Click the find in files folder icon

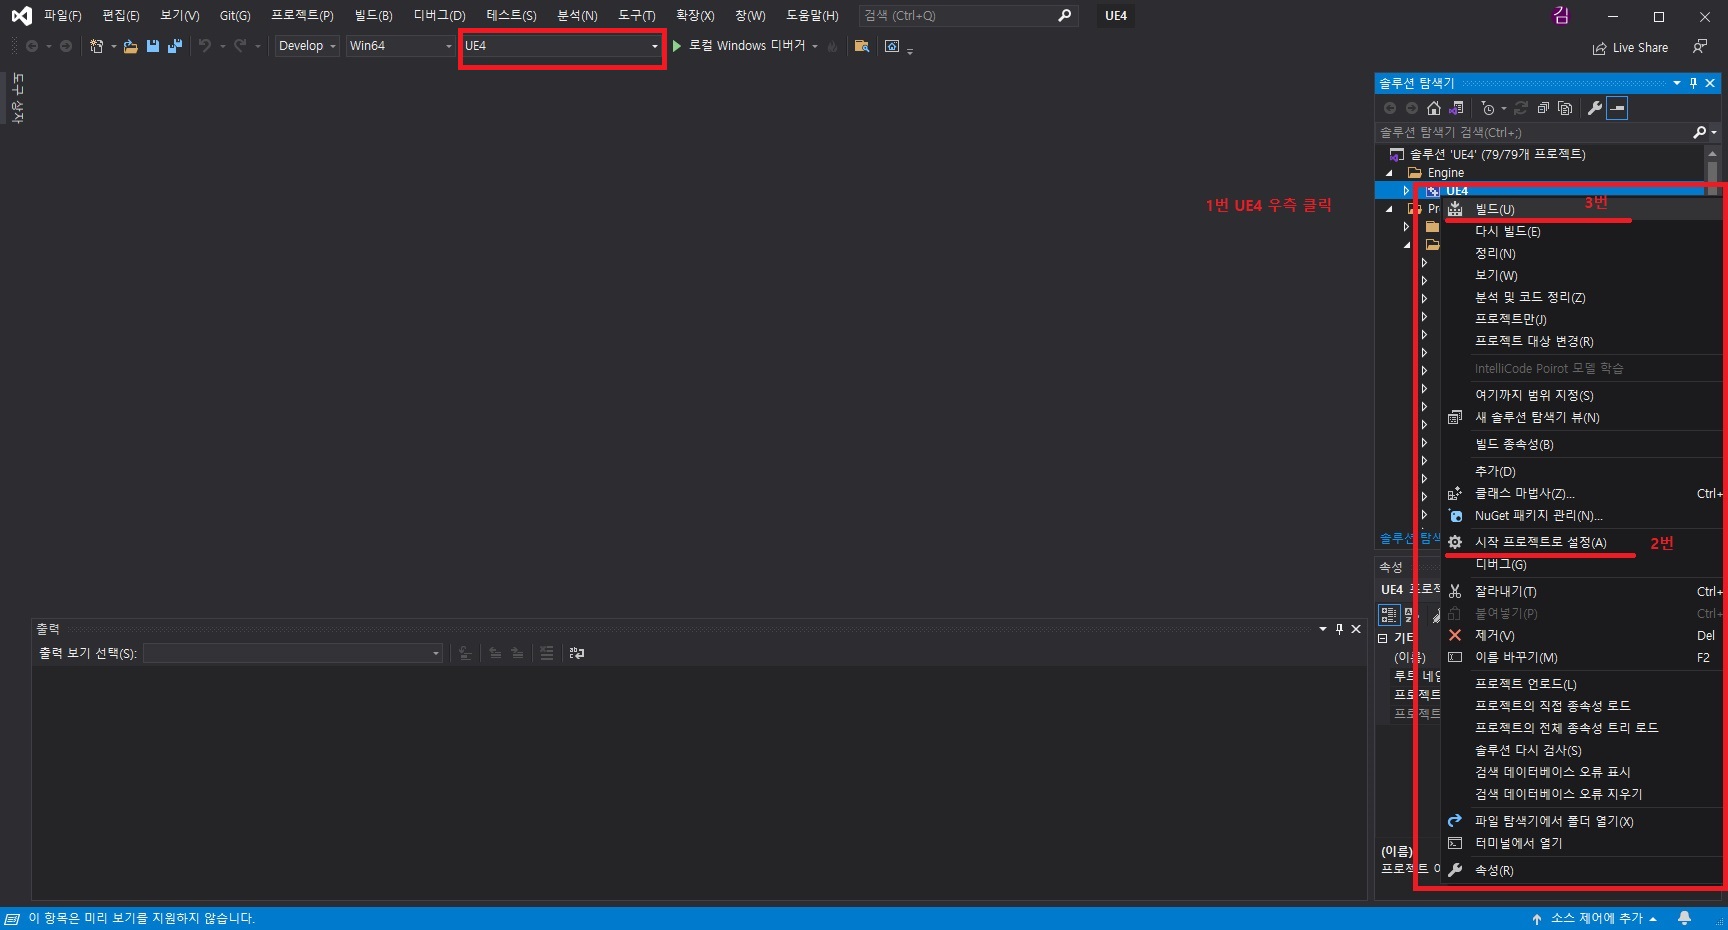[x=861, y=46]
